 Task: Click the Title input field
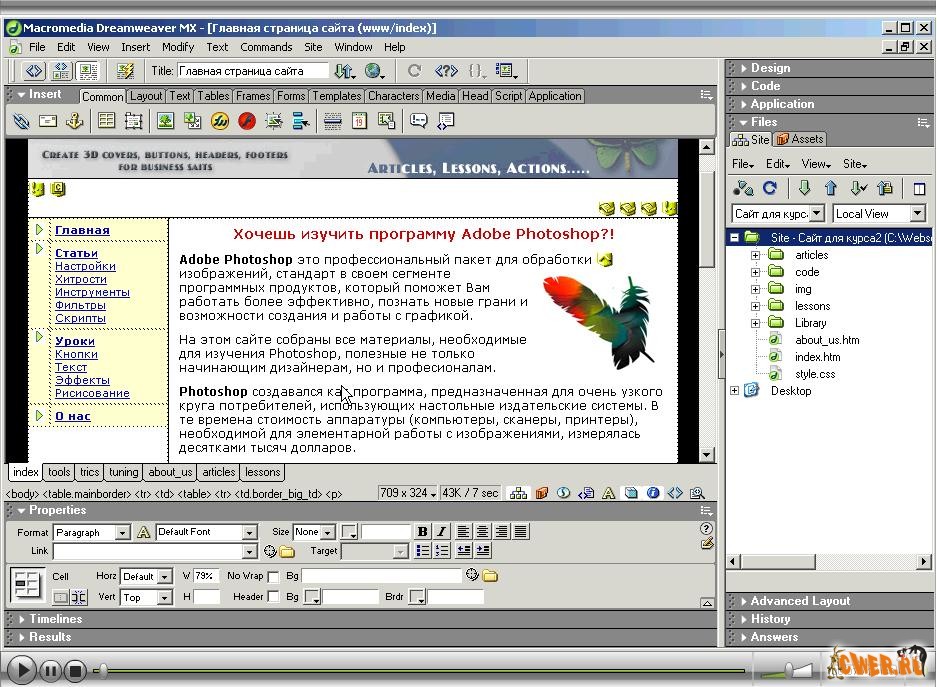253,71
